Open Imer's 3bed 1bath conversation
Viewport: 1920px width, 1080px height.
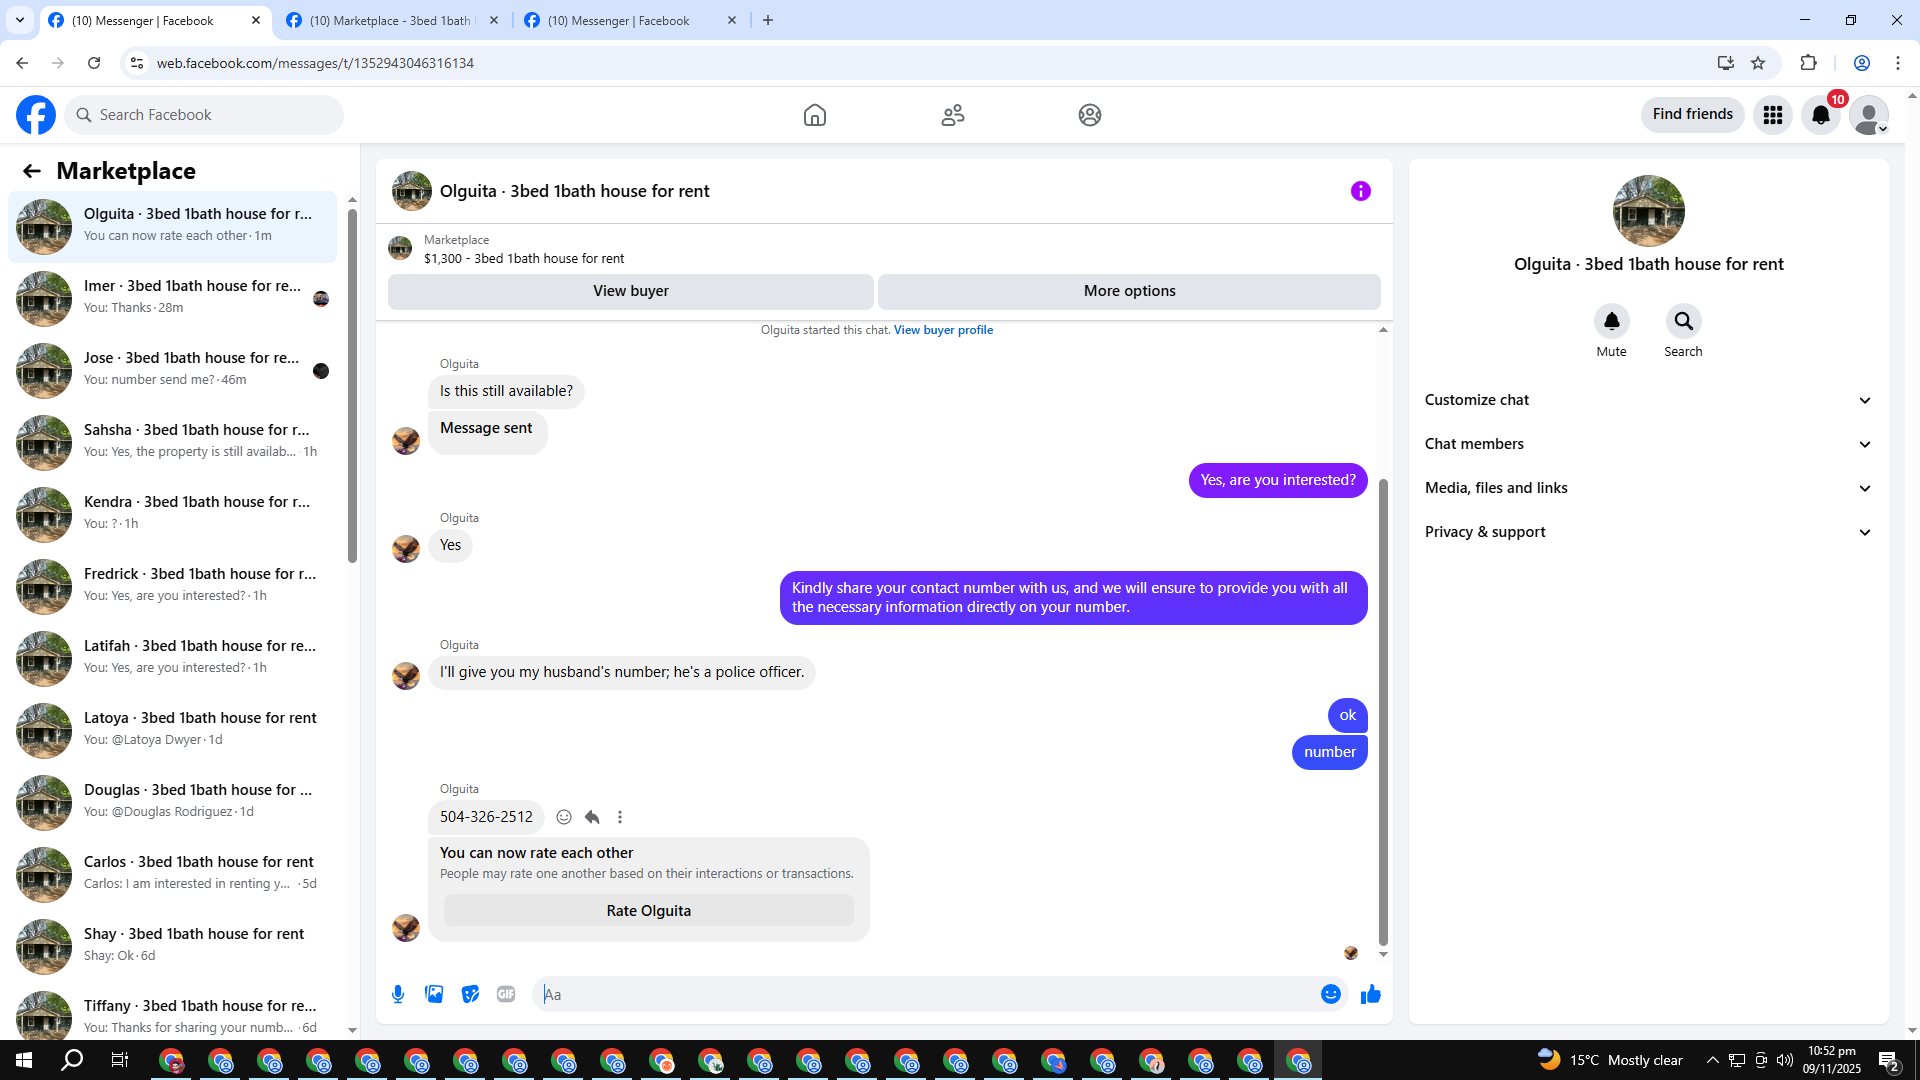[x=173, y=299]
